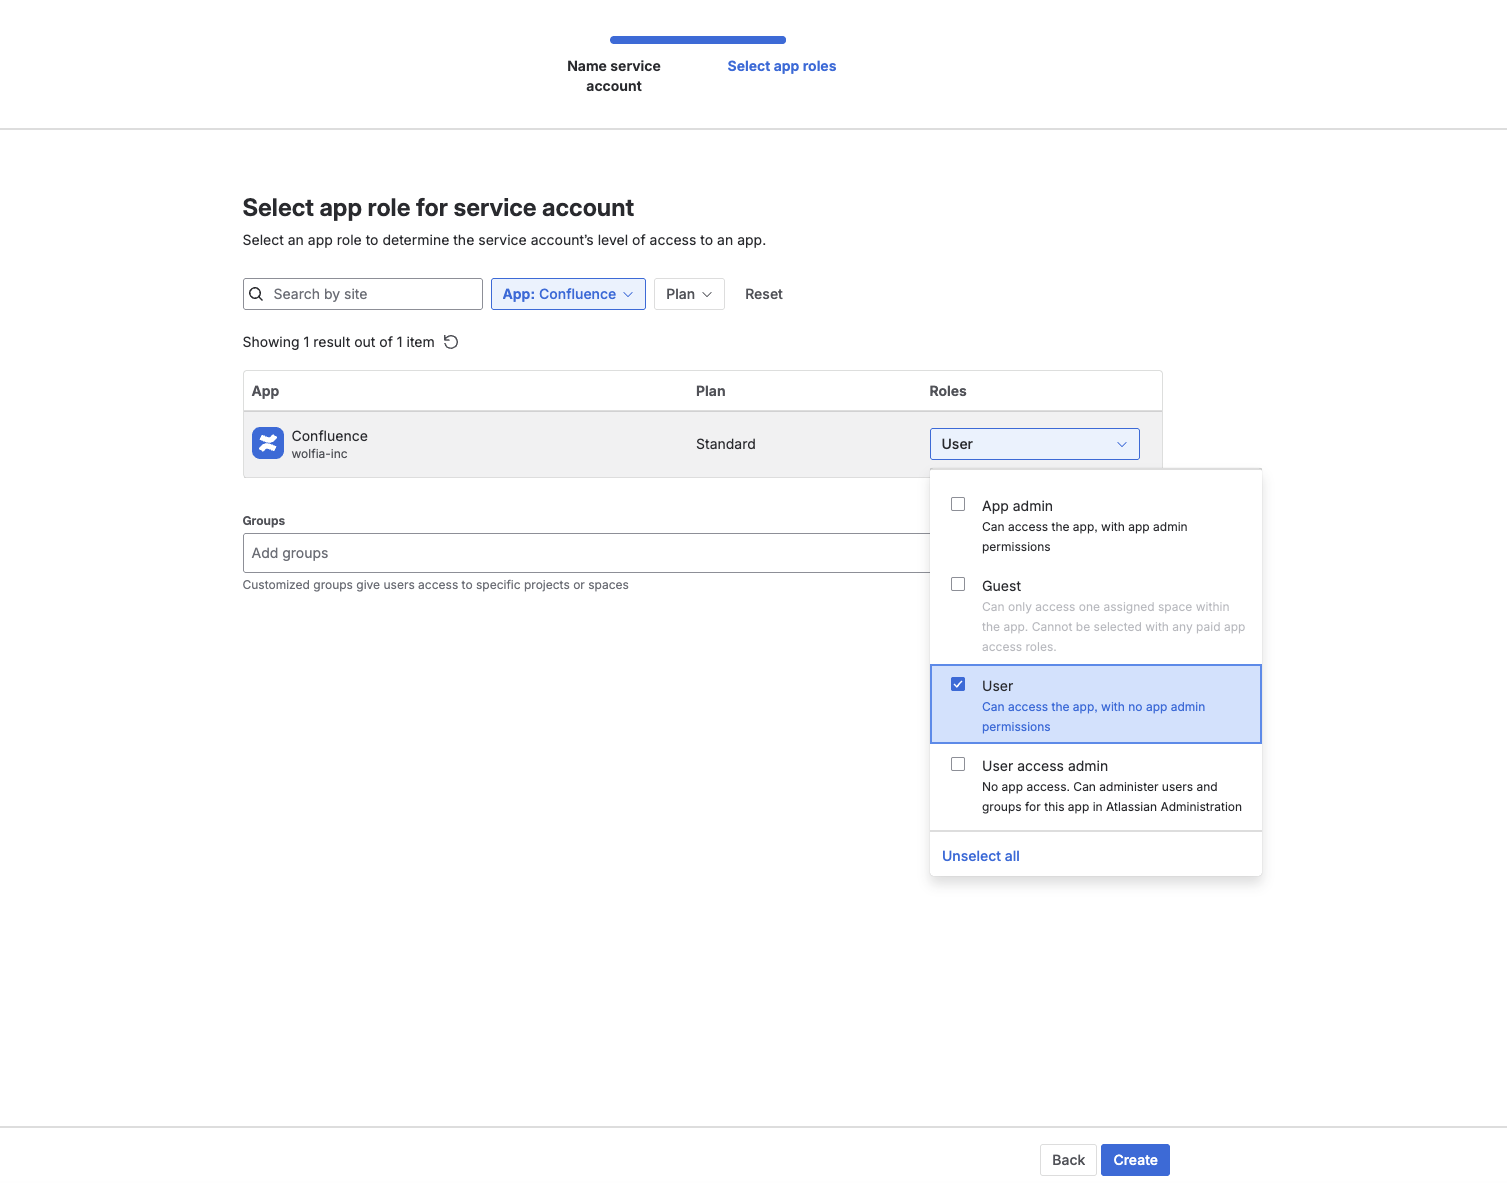Click the blue progress bar at top
Image resolution: width=1507 pixels, height=1183 pixels.
click(x=697, y=40)
